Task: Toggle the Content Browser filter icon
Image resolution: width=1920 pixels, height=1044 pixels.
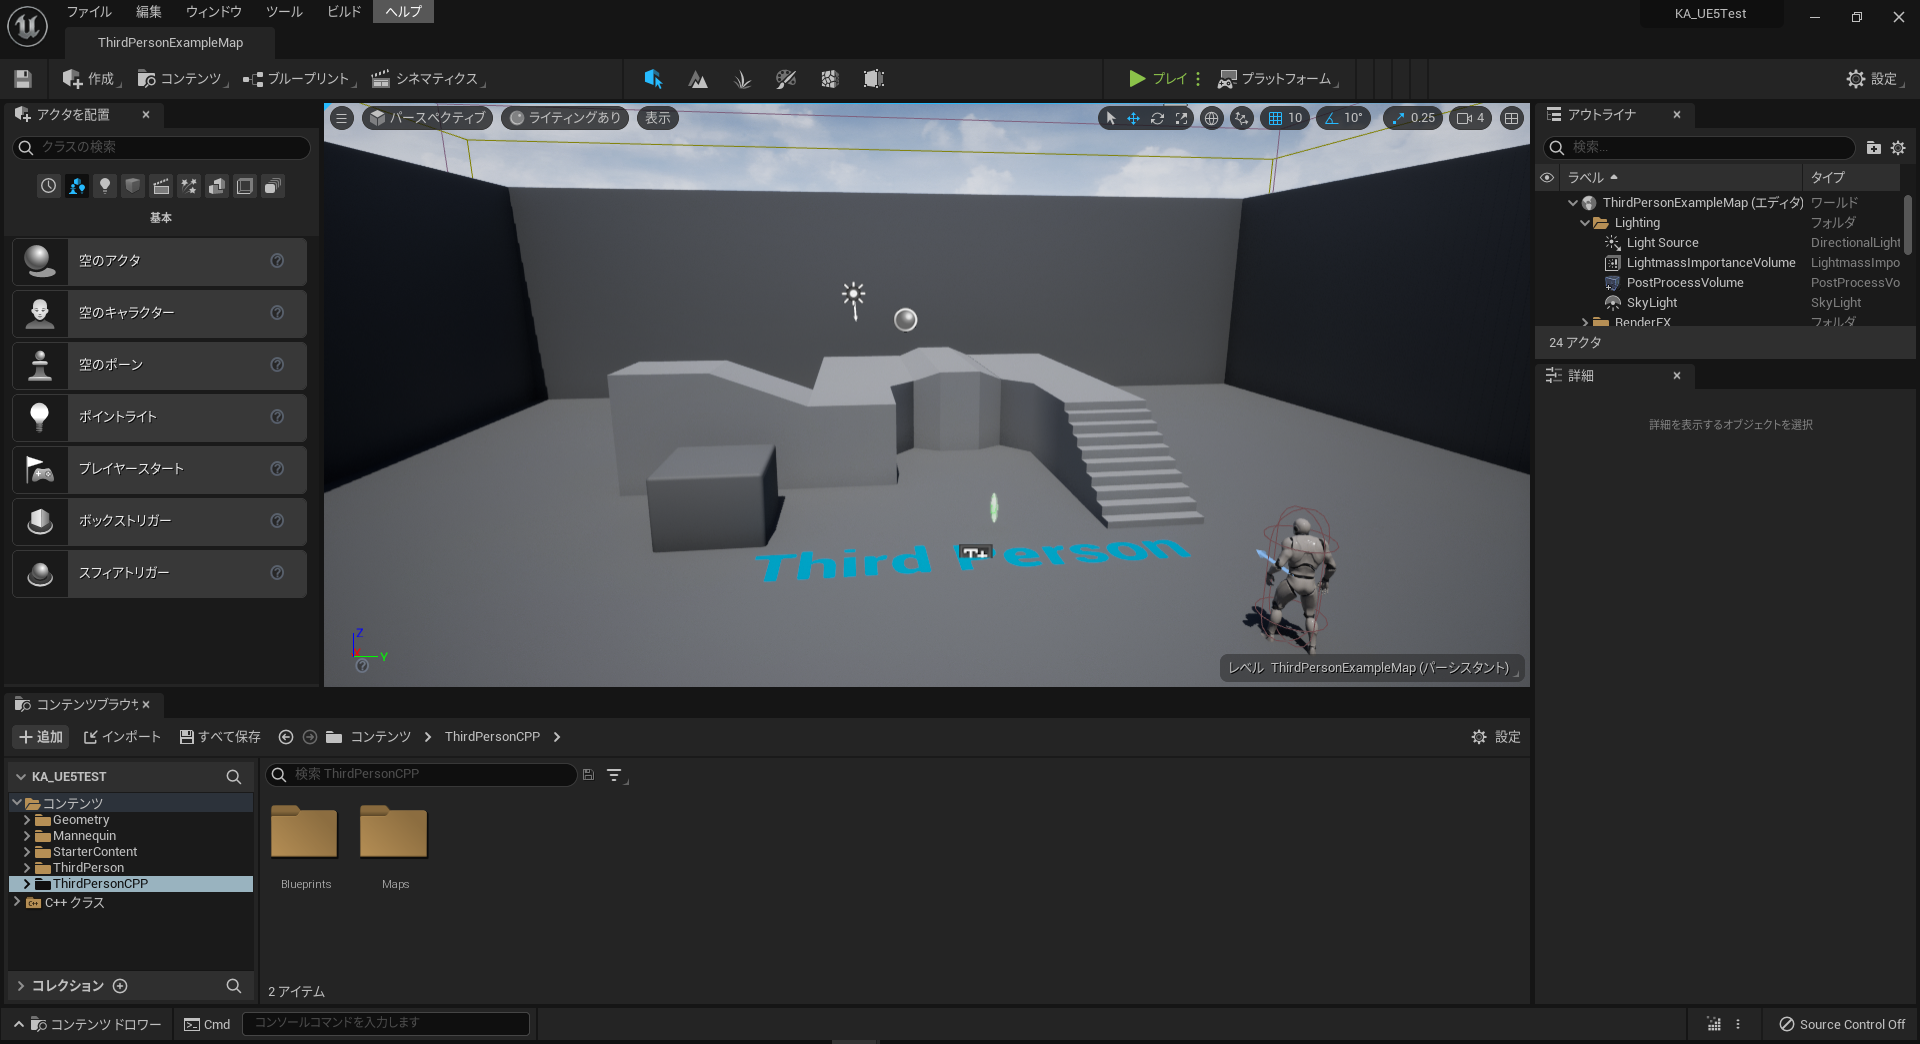Action: 615,775
